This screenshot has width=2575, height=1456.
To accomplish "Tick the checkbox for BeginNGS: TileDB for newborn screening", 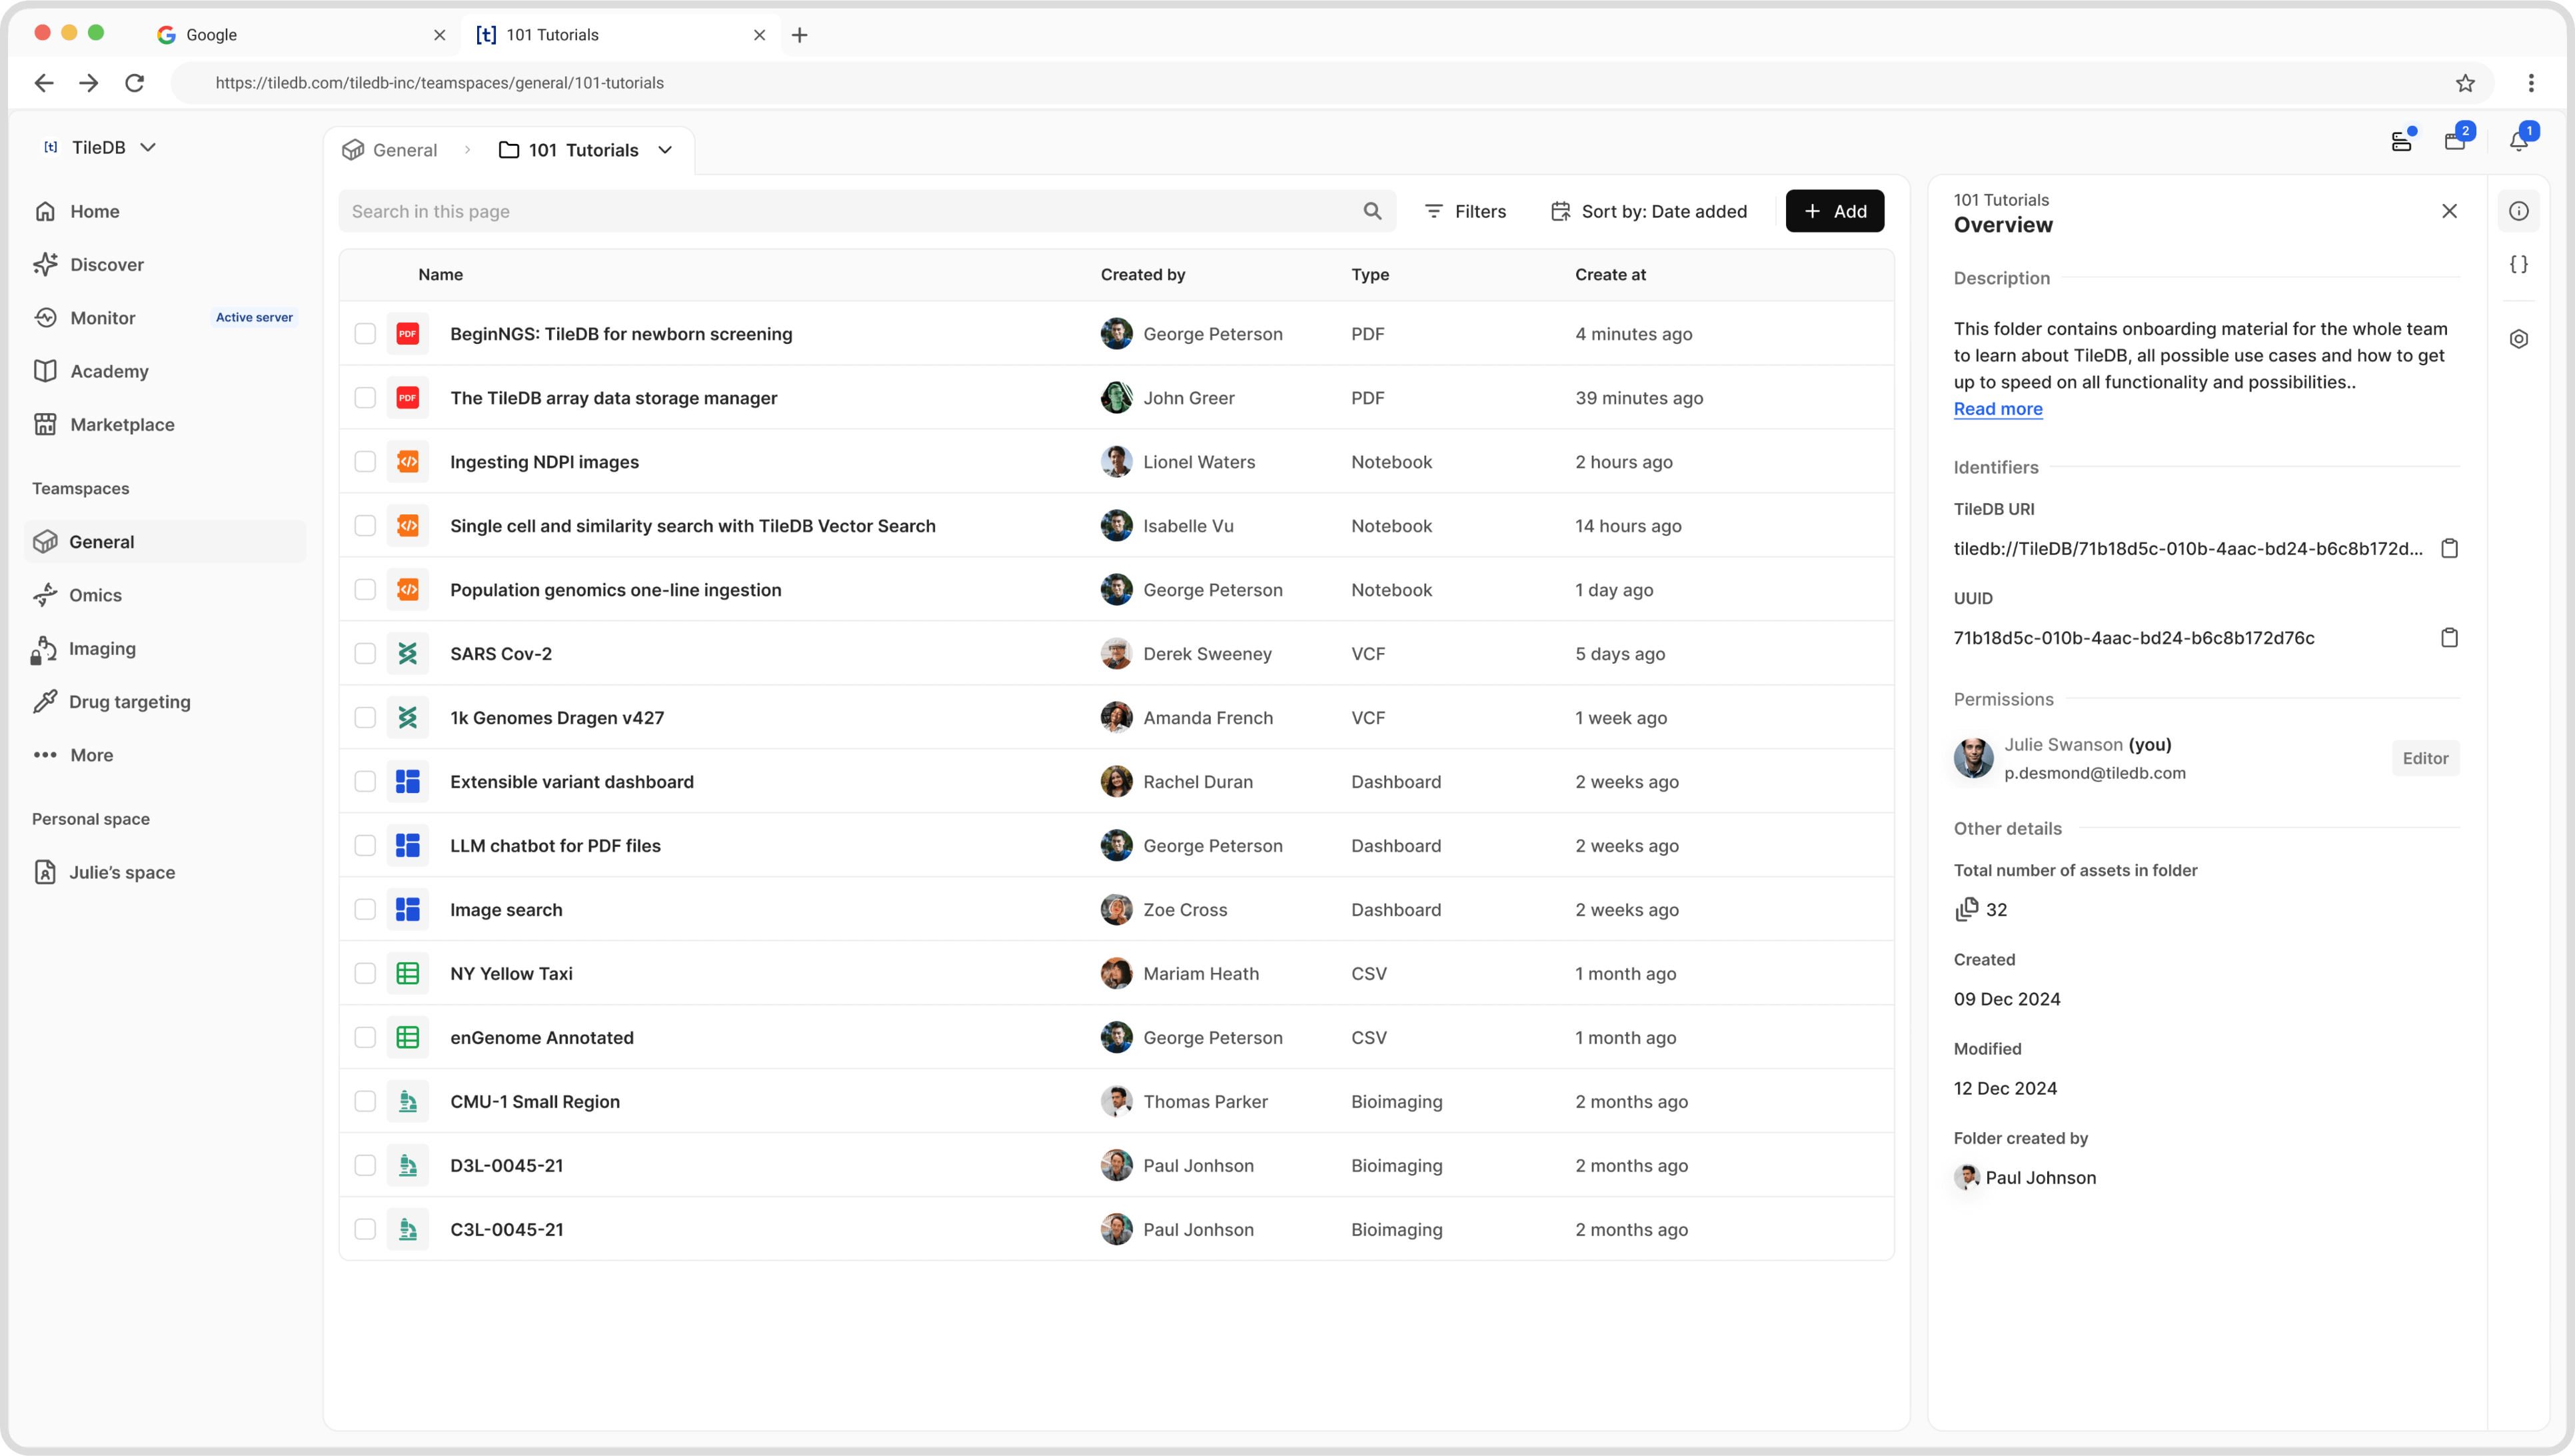I will click(364, 334).
